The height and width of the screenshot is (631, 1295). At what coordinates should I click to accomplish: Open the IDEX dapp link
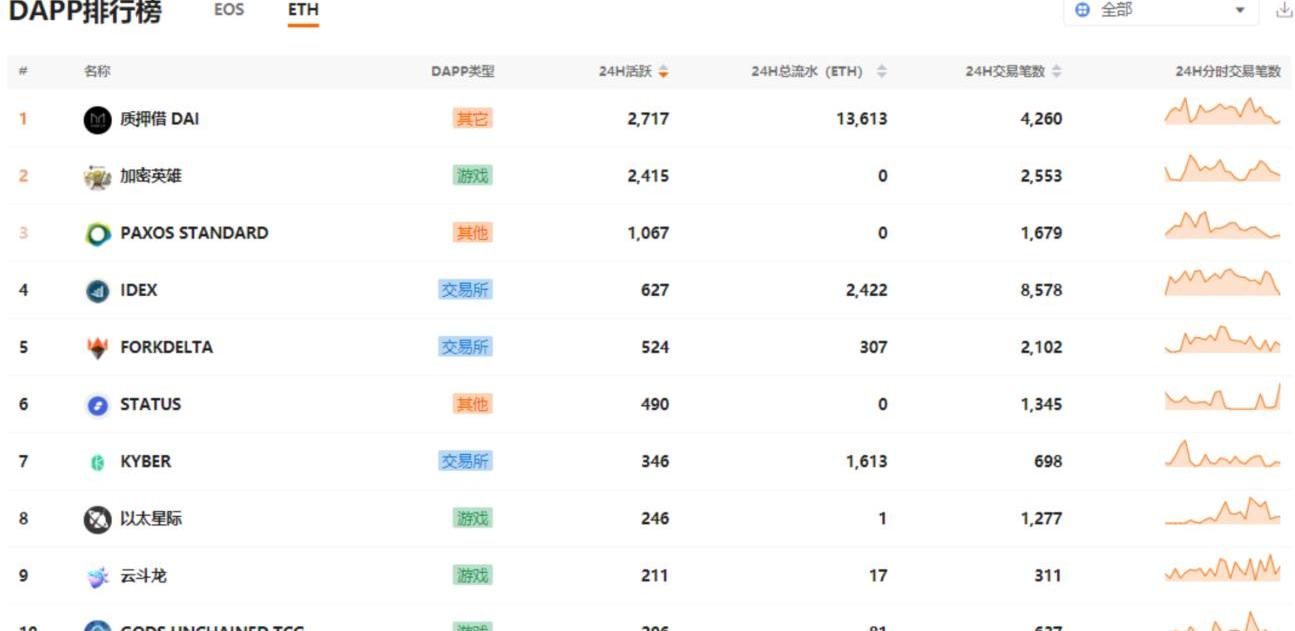click(x=138, y=289)
